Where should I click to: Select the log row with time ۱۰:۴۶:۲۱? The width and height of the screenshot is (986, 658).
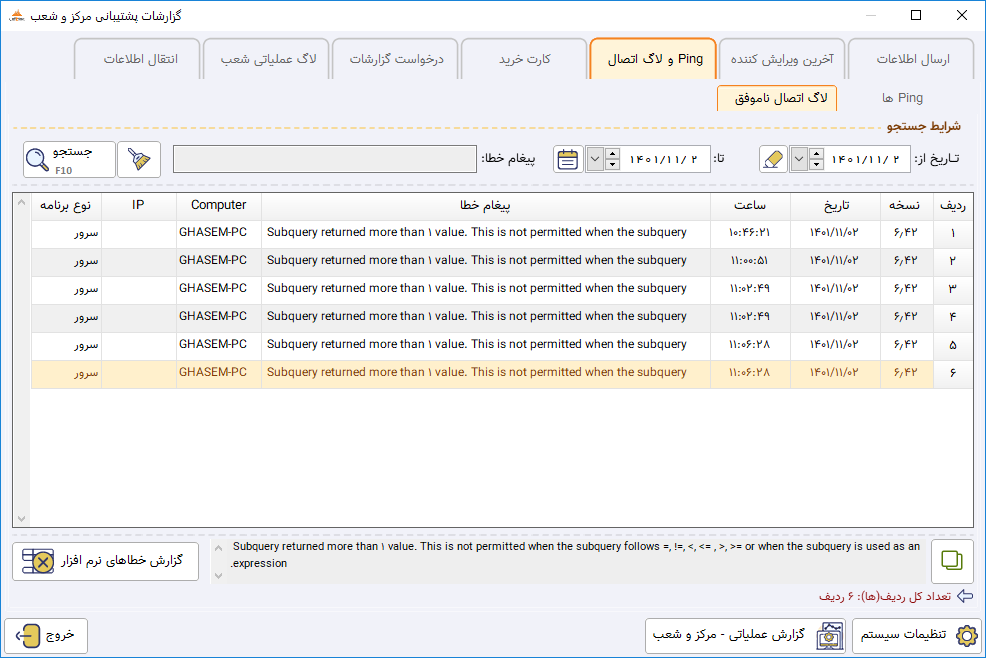[x=502, y=233]
